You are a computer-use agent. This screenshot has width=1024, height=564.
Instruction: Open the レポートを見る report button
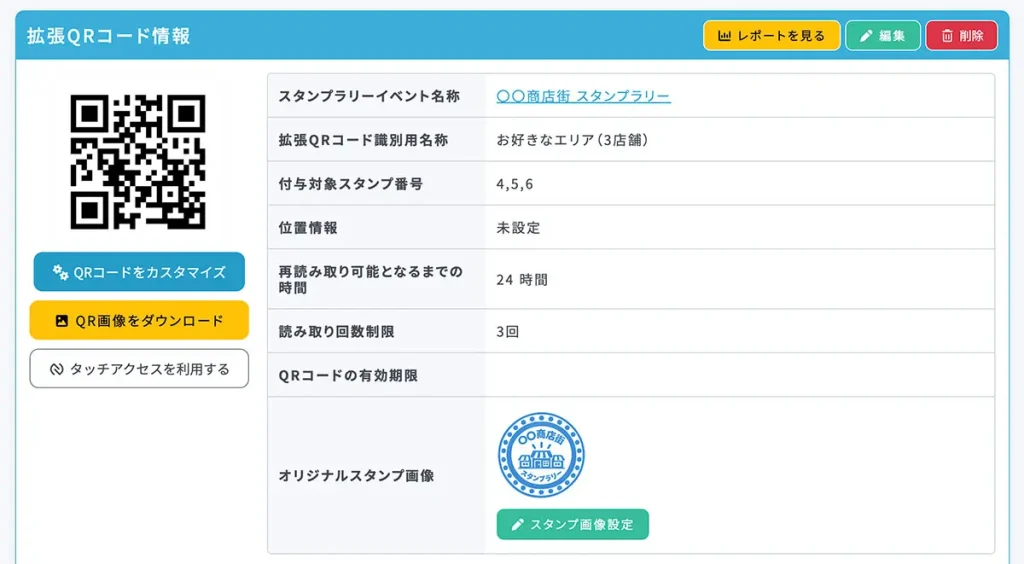point(771,36)
